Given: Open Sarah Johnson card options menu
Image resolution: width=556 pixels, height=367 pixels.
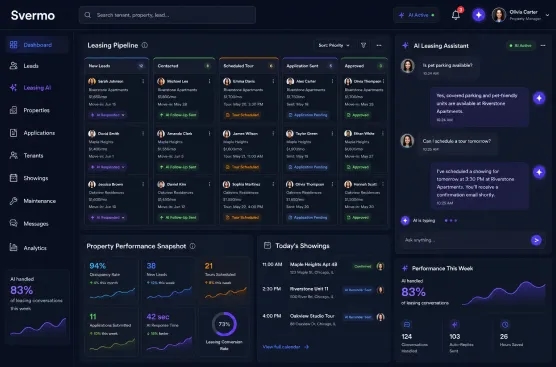Looking at the screenshot, I should (x=143, y=82).
